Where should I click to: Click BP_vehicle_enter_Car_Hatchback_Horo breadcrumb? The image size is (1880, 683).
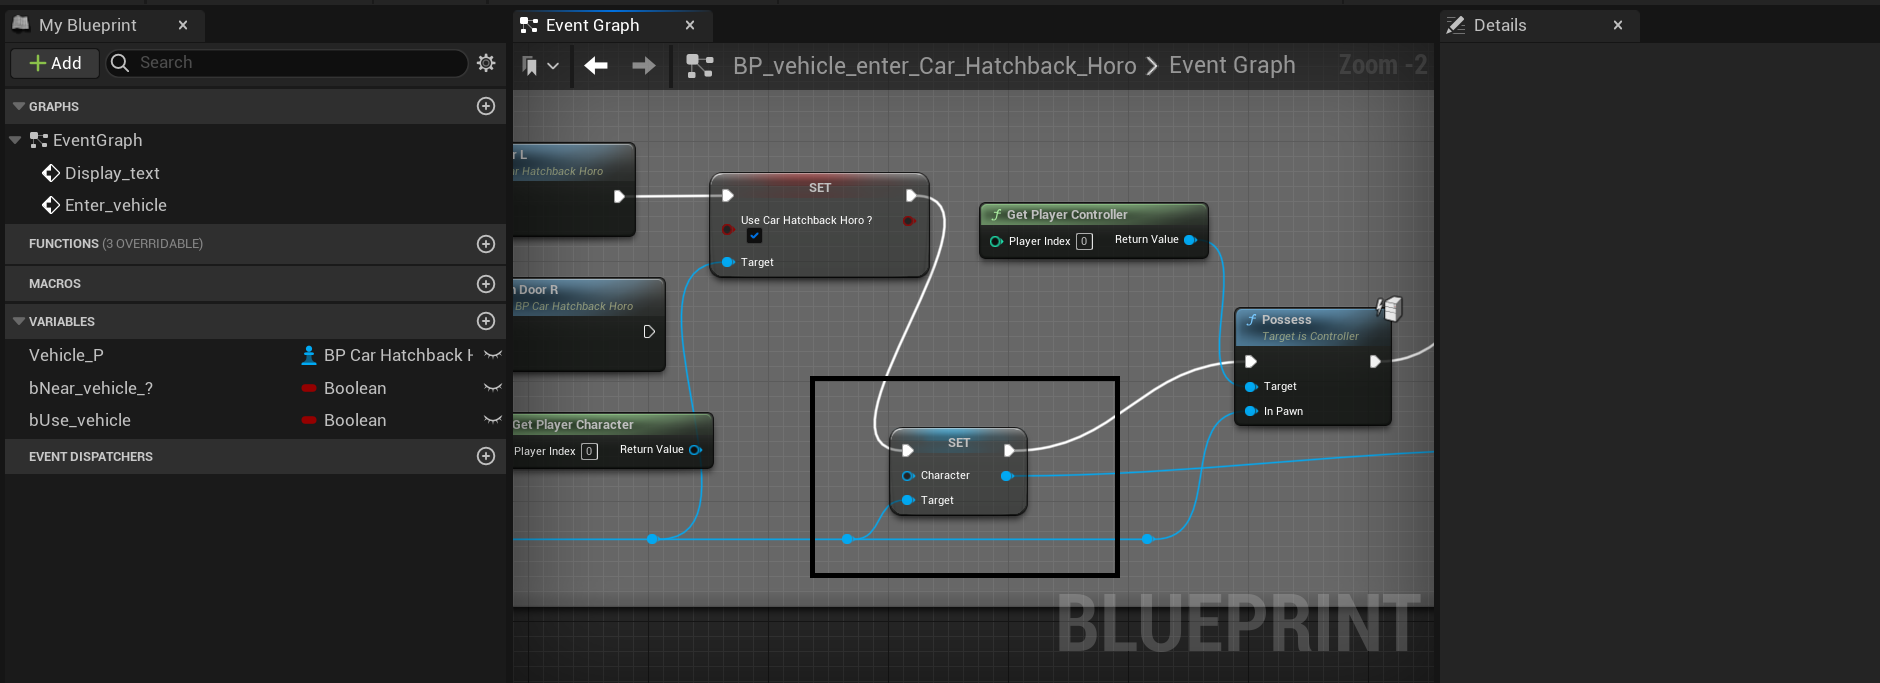click(x=935, y=66)
